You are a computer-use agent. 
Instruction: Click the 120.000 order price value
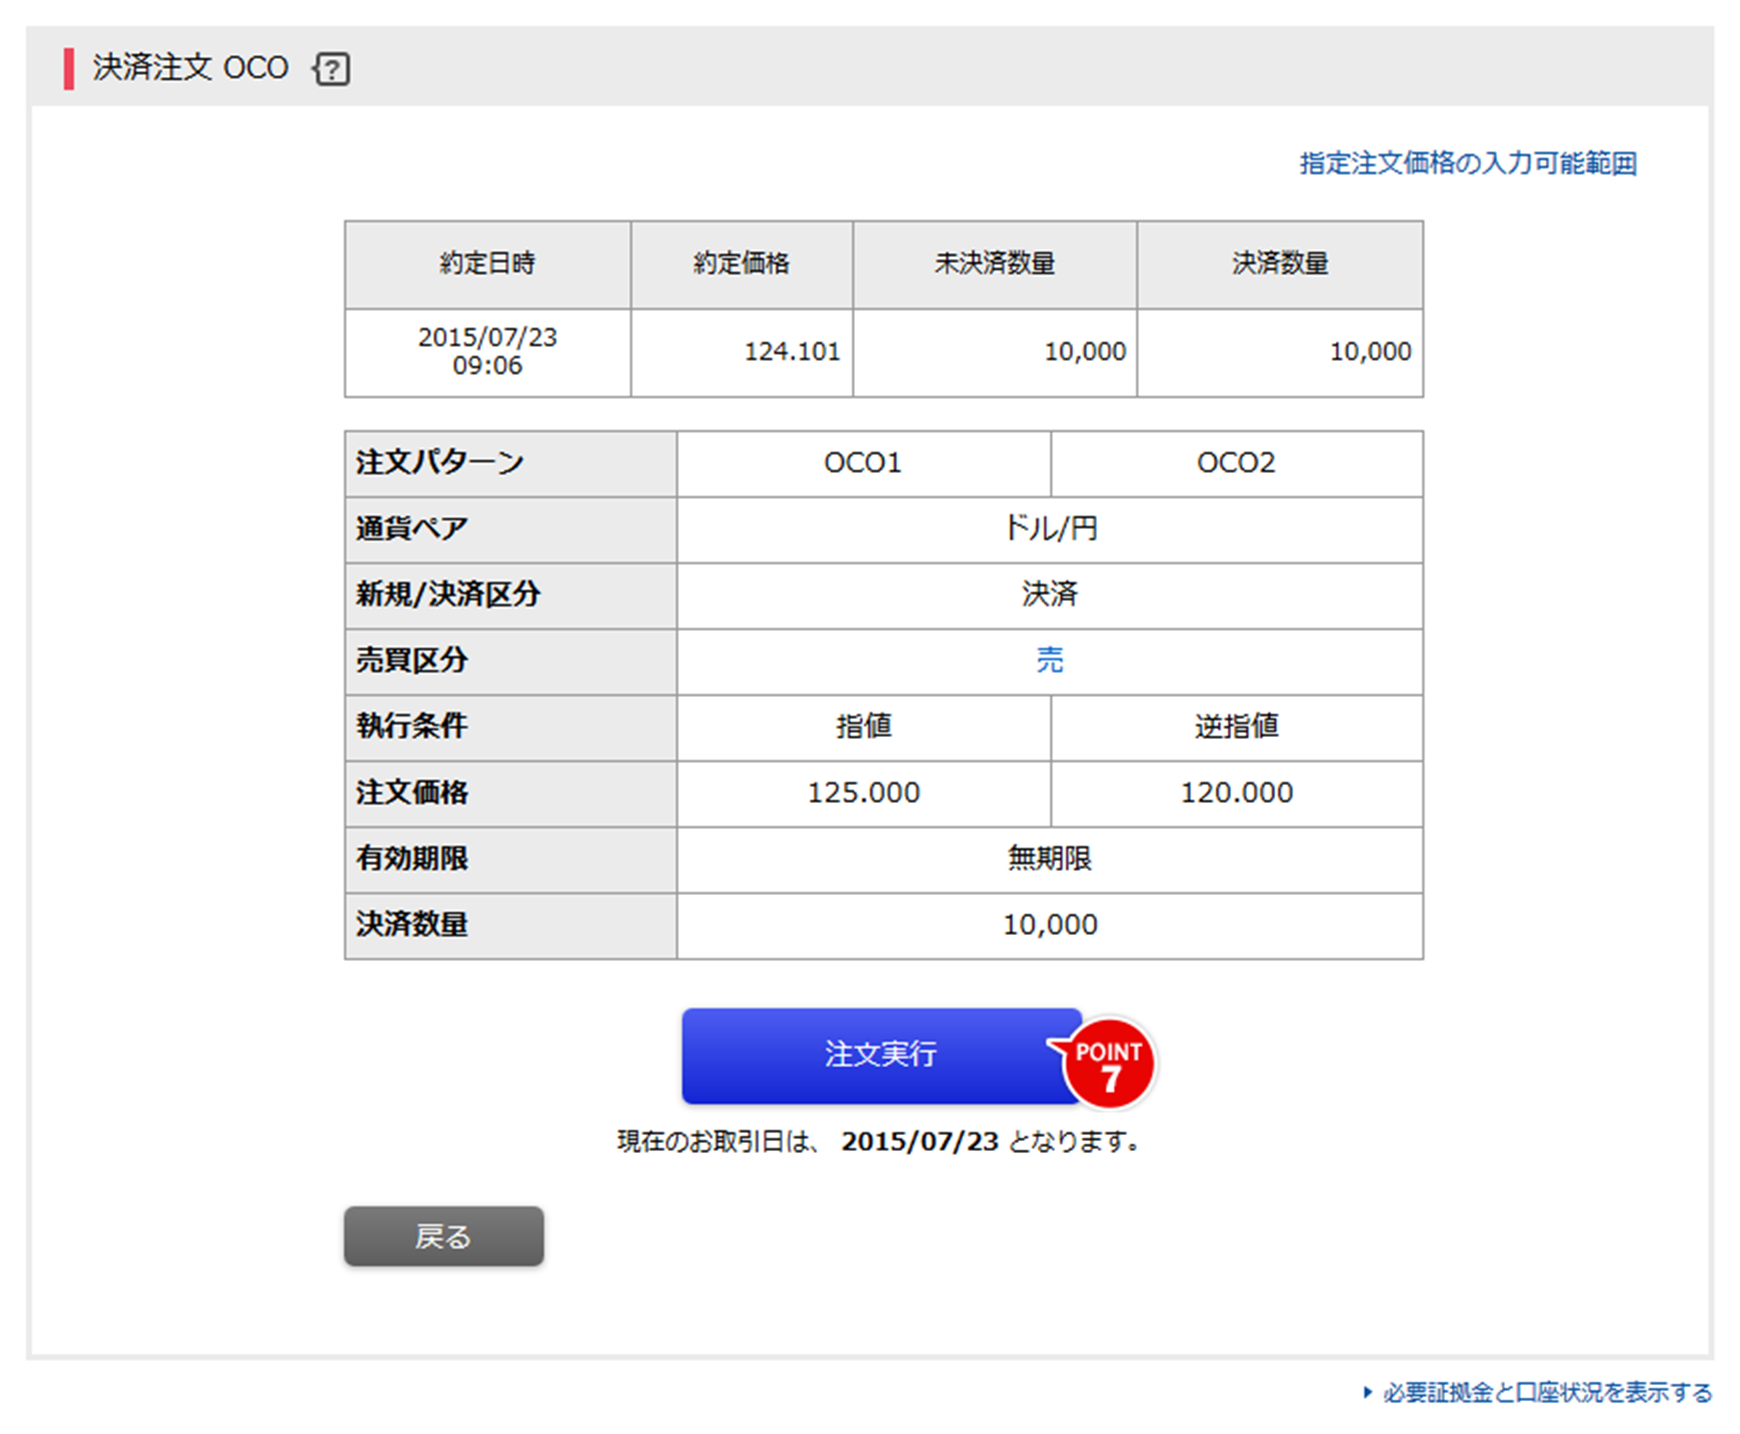click(1236, 793)
